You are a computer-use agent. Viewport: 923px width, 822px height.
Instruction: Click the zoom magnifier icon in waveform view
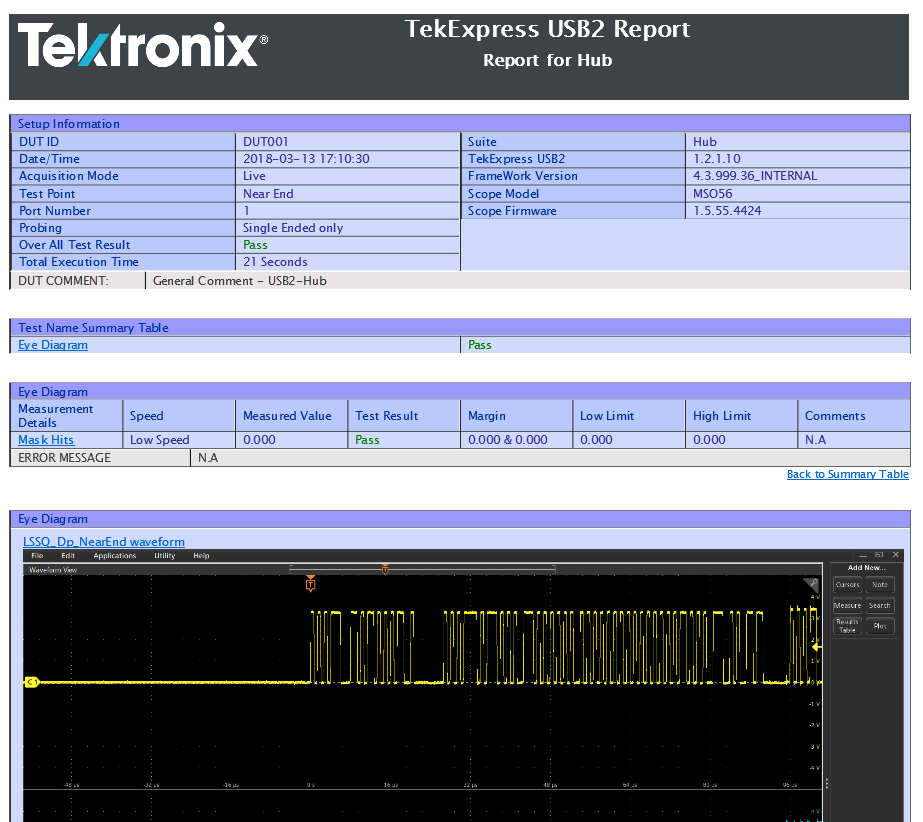coord(813,584)
